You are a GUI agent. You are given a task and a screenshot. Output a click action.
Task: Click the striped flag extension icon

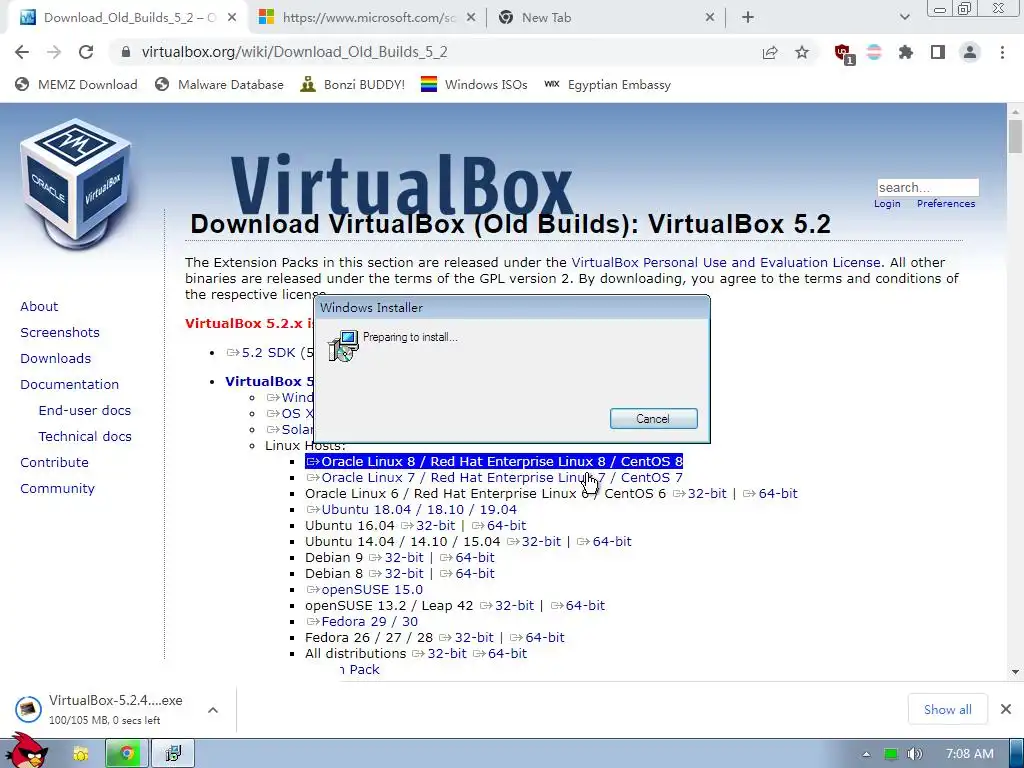(x=874, y=52)
